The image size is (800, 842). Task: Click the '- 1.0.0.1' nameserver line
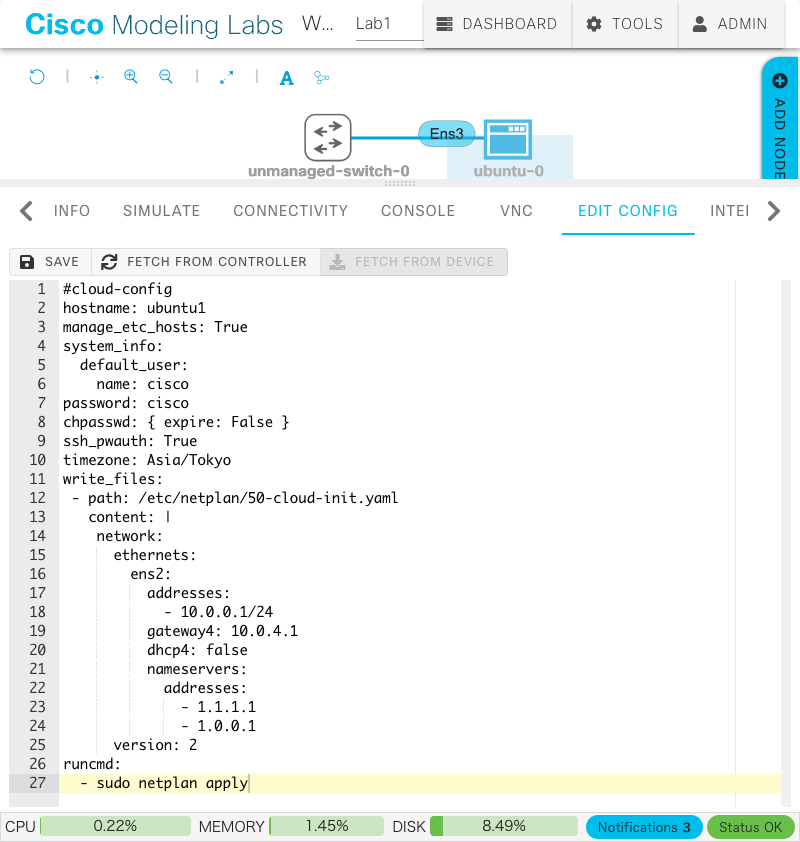tap(219, 726)
